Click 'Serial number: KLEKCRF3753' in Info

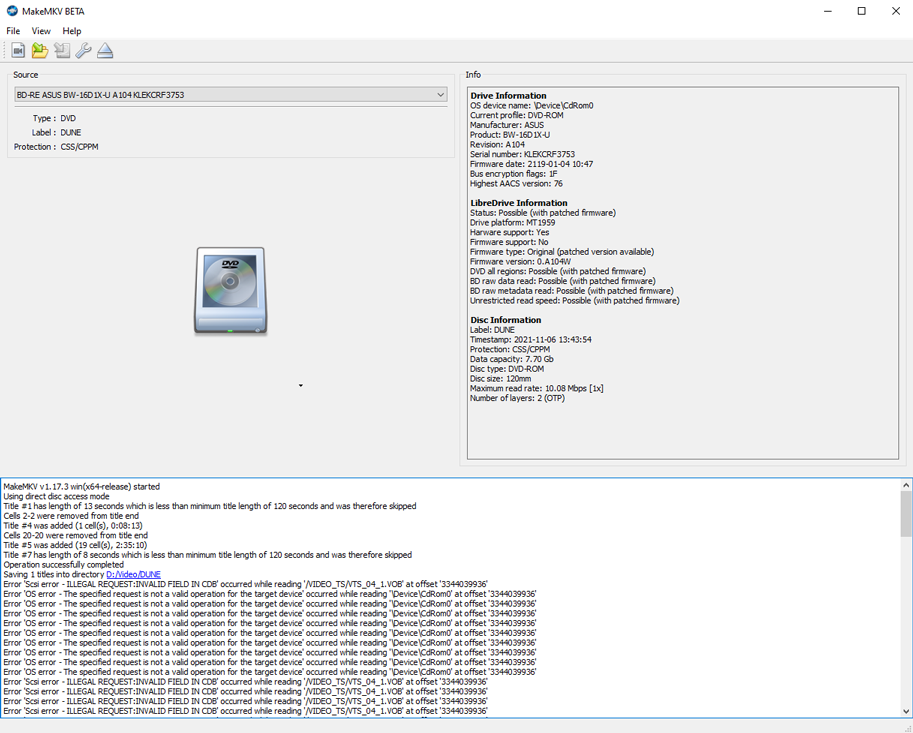click(x=522, y=154)
